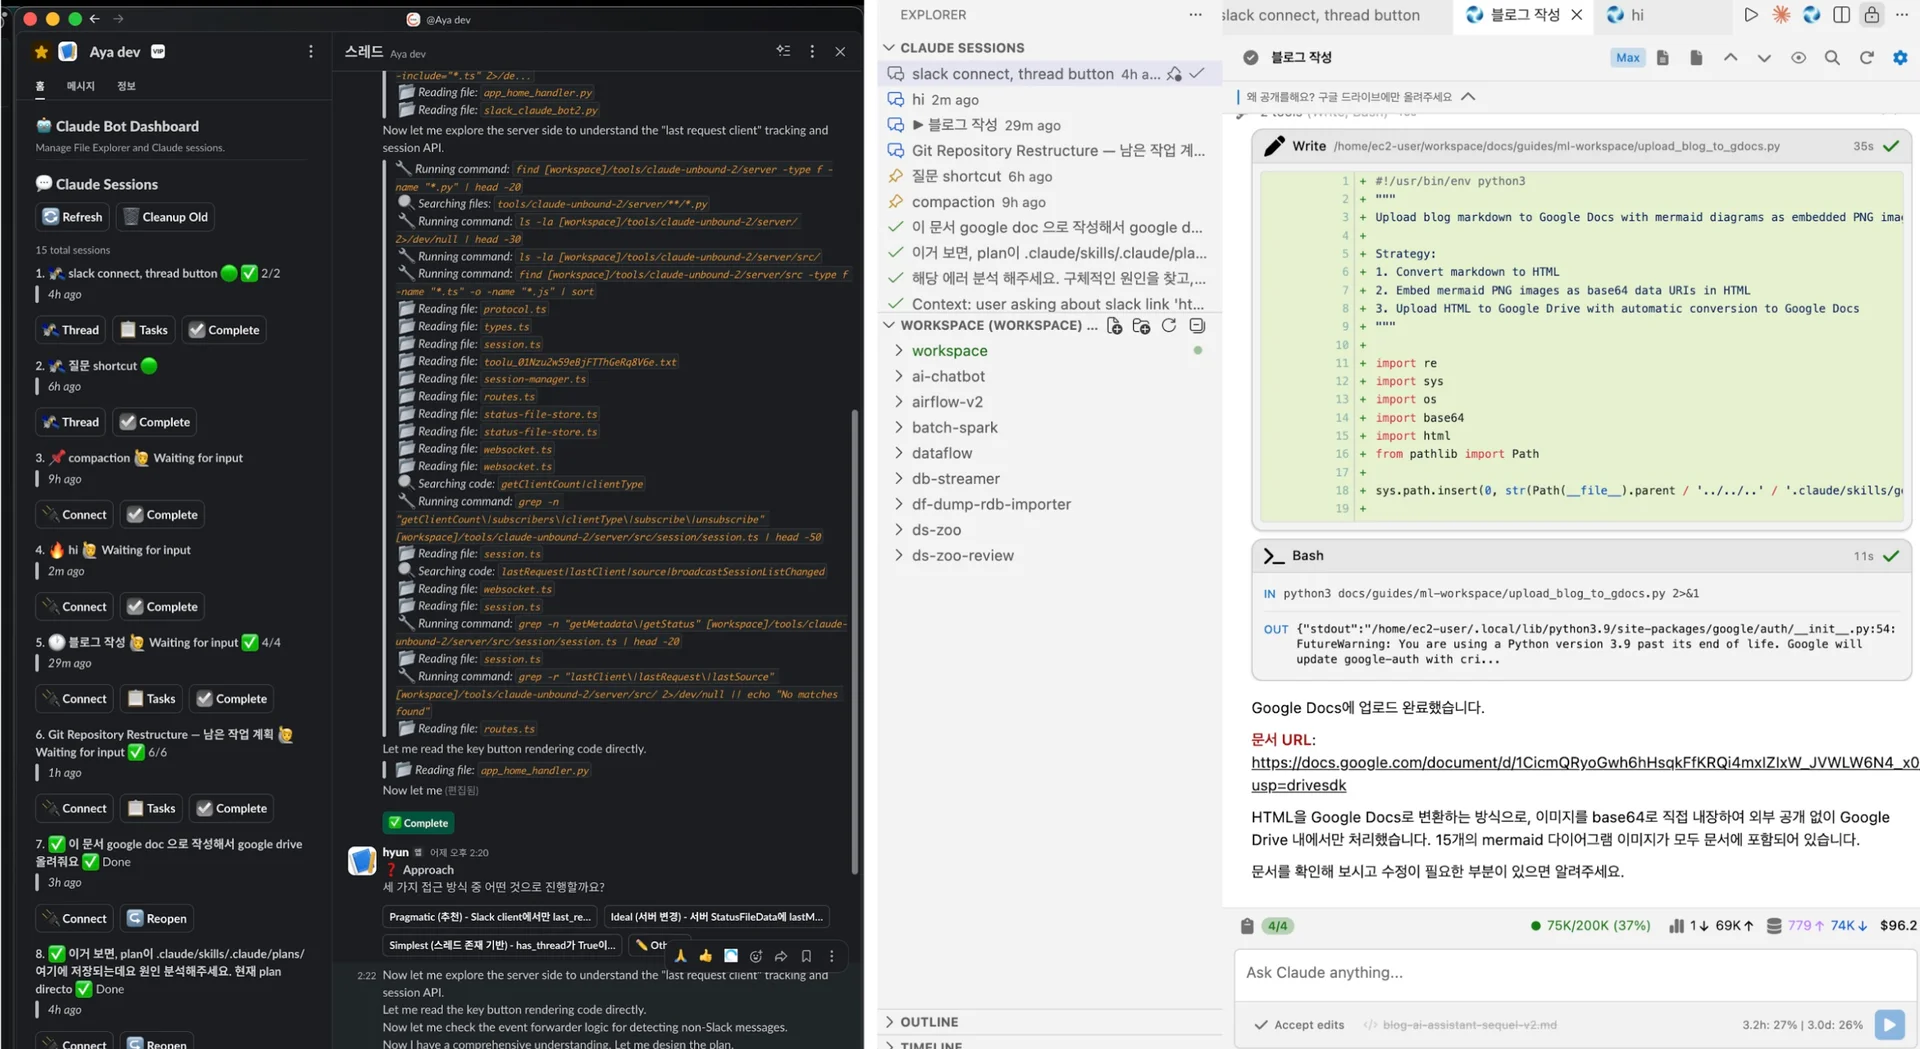Collapse all folders in the Workspace explorer
1920x1049 pixels.
click(x=1197, y=326)
